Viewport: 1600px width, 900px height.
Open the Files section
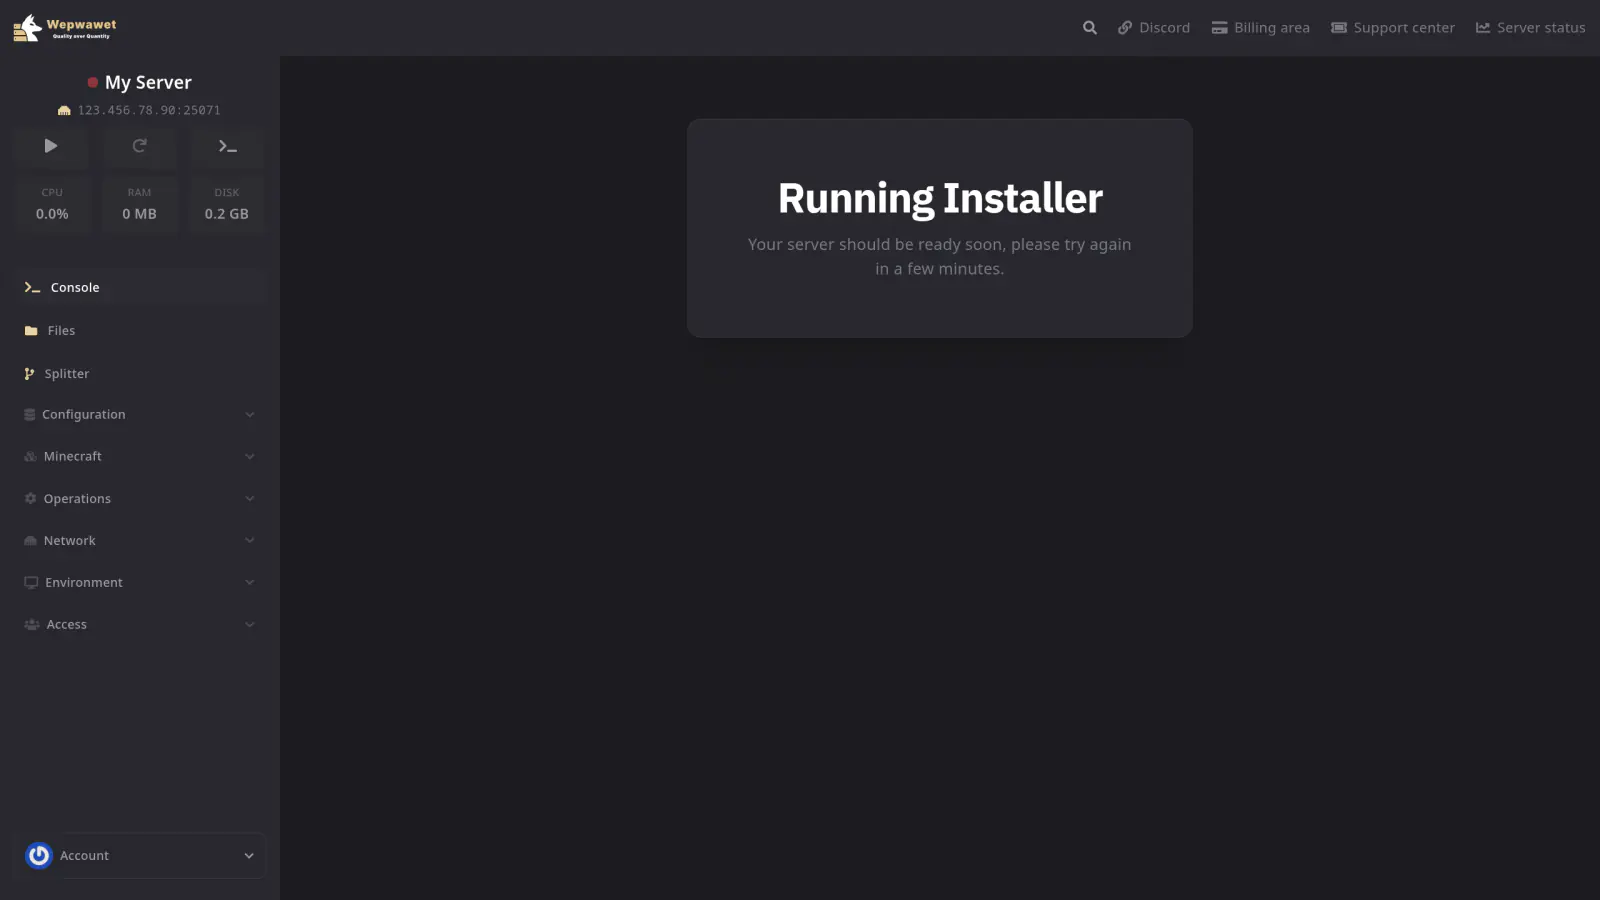pos(61,331)
